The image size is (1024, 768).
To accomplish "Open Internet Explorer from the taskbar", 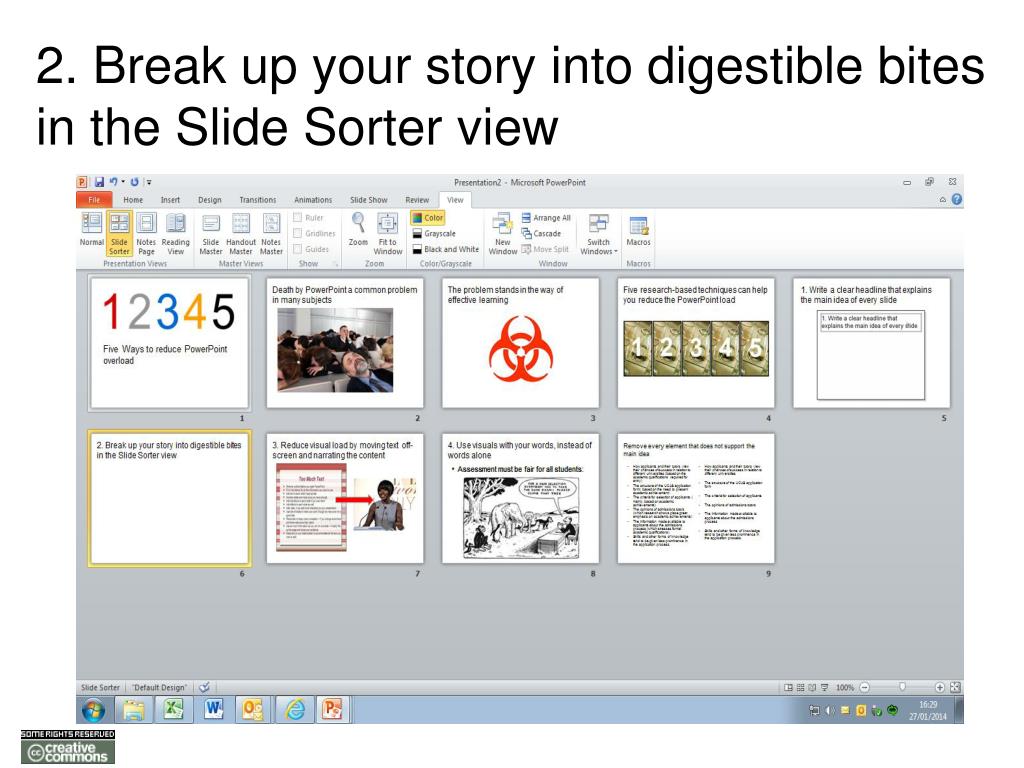I will pyautogui.click(x=295, y=709).
